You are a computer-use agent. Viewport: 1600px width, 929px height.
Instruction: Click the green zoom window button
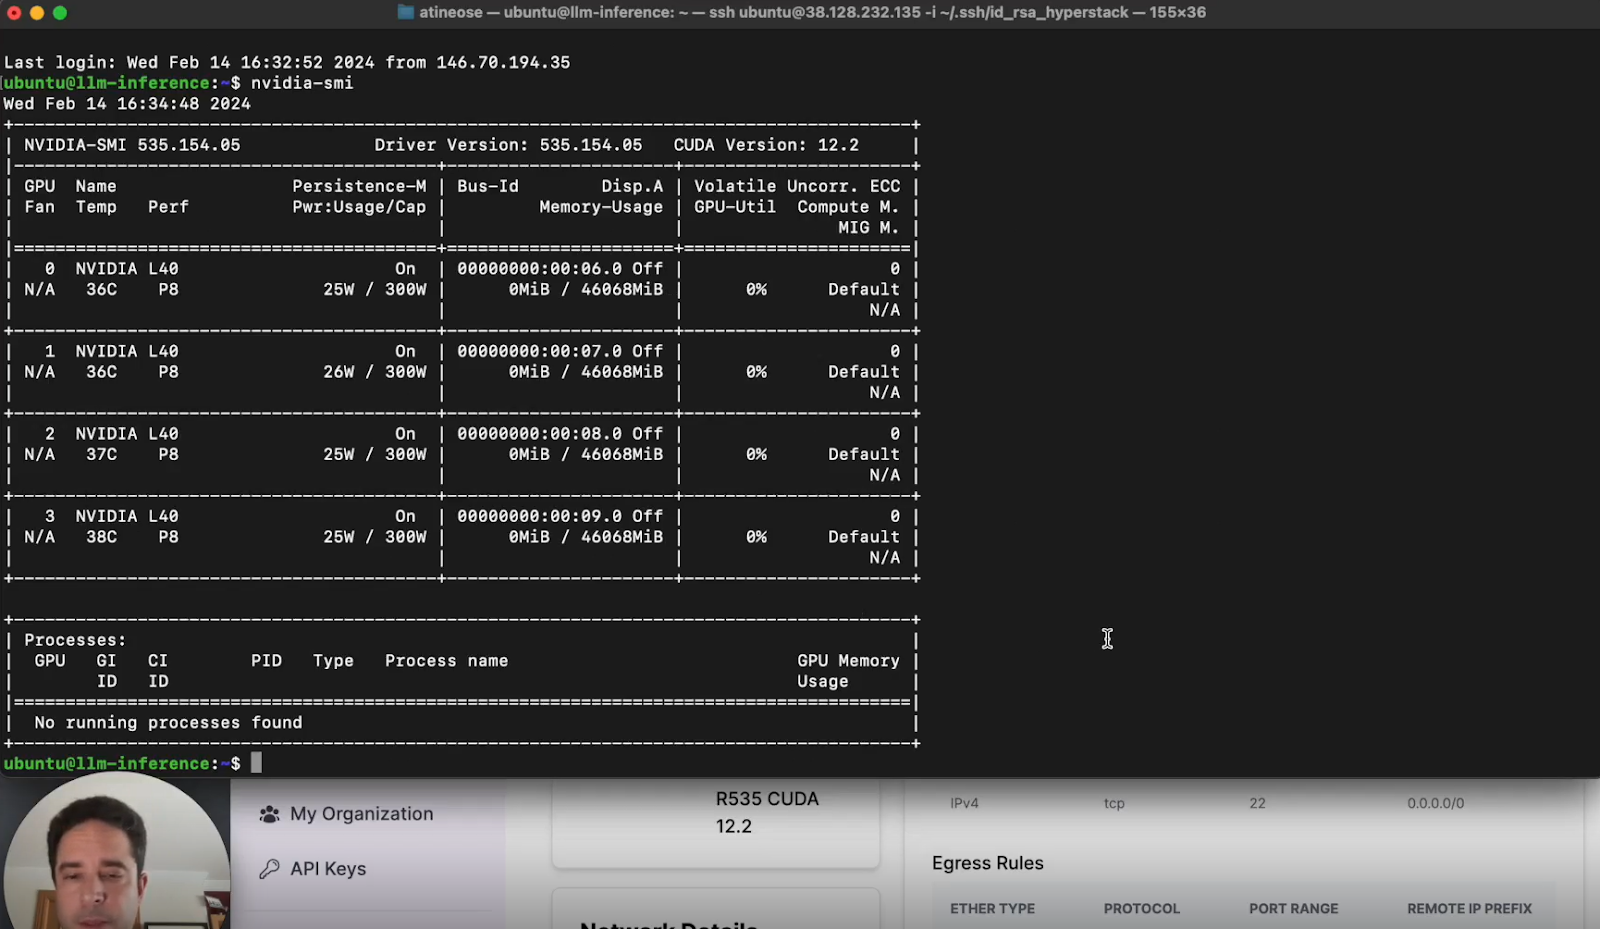coord(60,13)
